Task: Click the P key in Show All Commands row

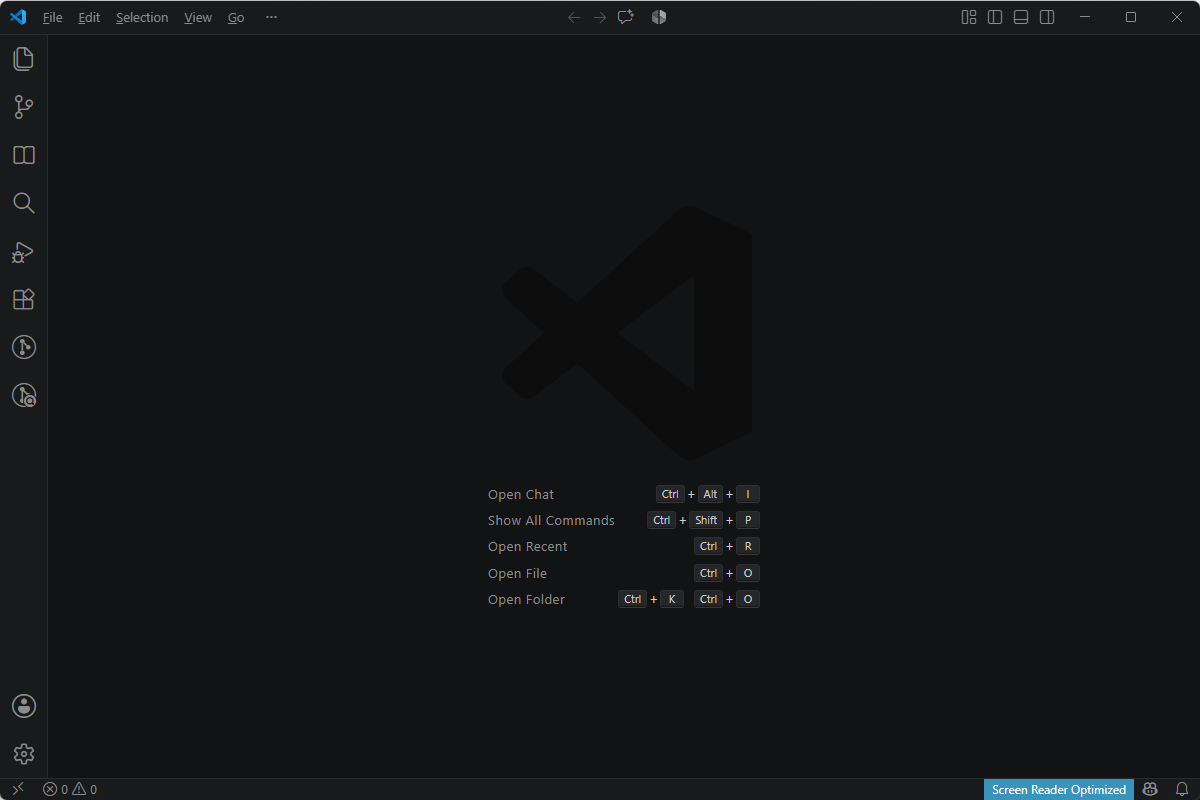Action: (748, 520)
